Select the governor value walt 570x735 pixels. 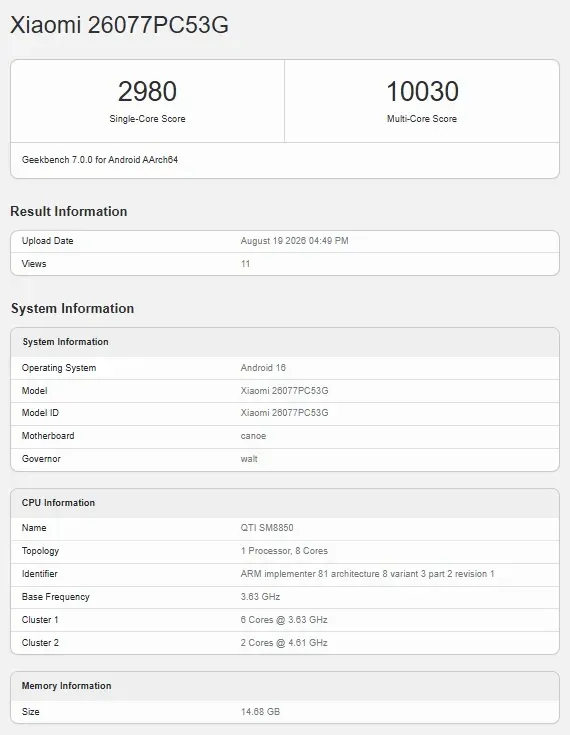tap(249, 459)
